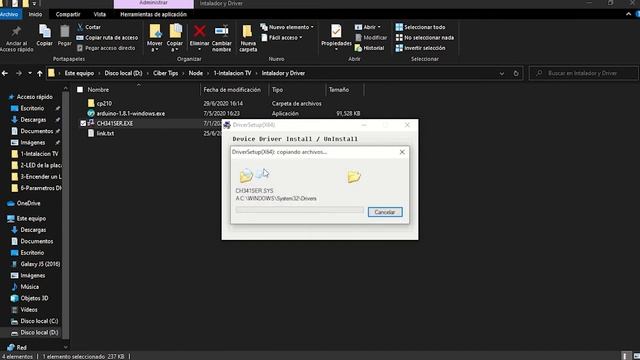Click Ciber Tips breadcrumb
640x360 pixels.
click(x=165, y=73)
